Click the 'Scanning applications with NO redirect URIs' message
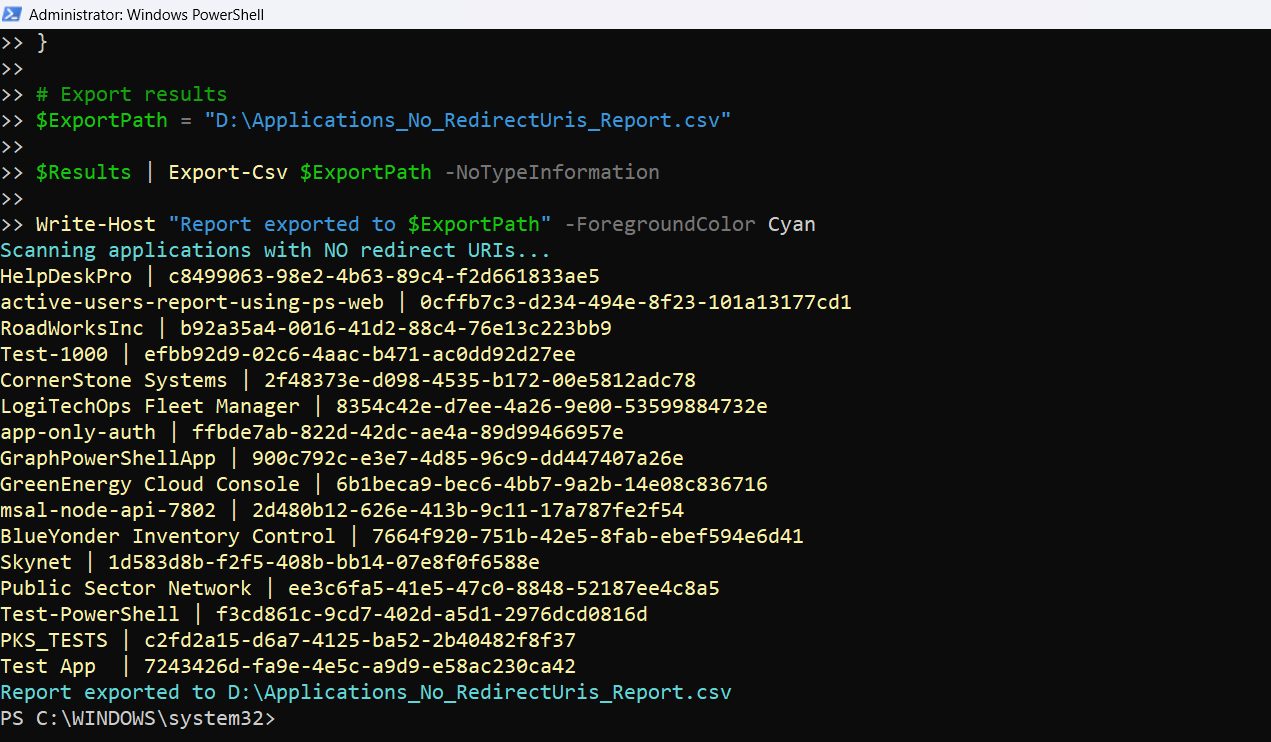This screenshot has height=742, width=1271. [275, 250]
